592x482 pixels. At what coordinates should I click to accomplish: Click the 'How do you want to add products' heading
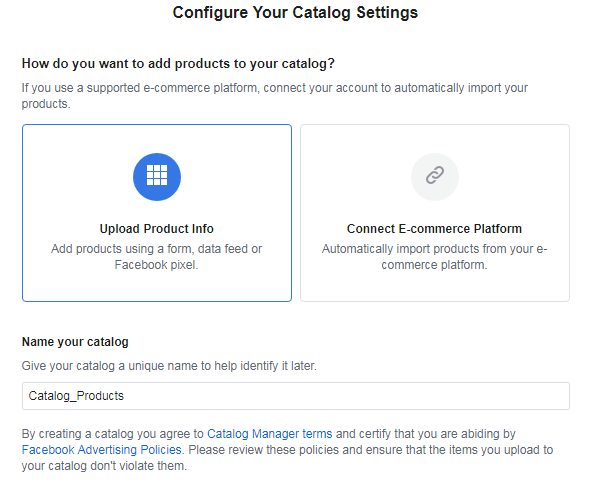pos(178,63)
